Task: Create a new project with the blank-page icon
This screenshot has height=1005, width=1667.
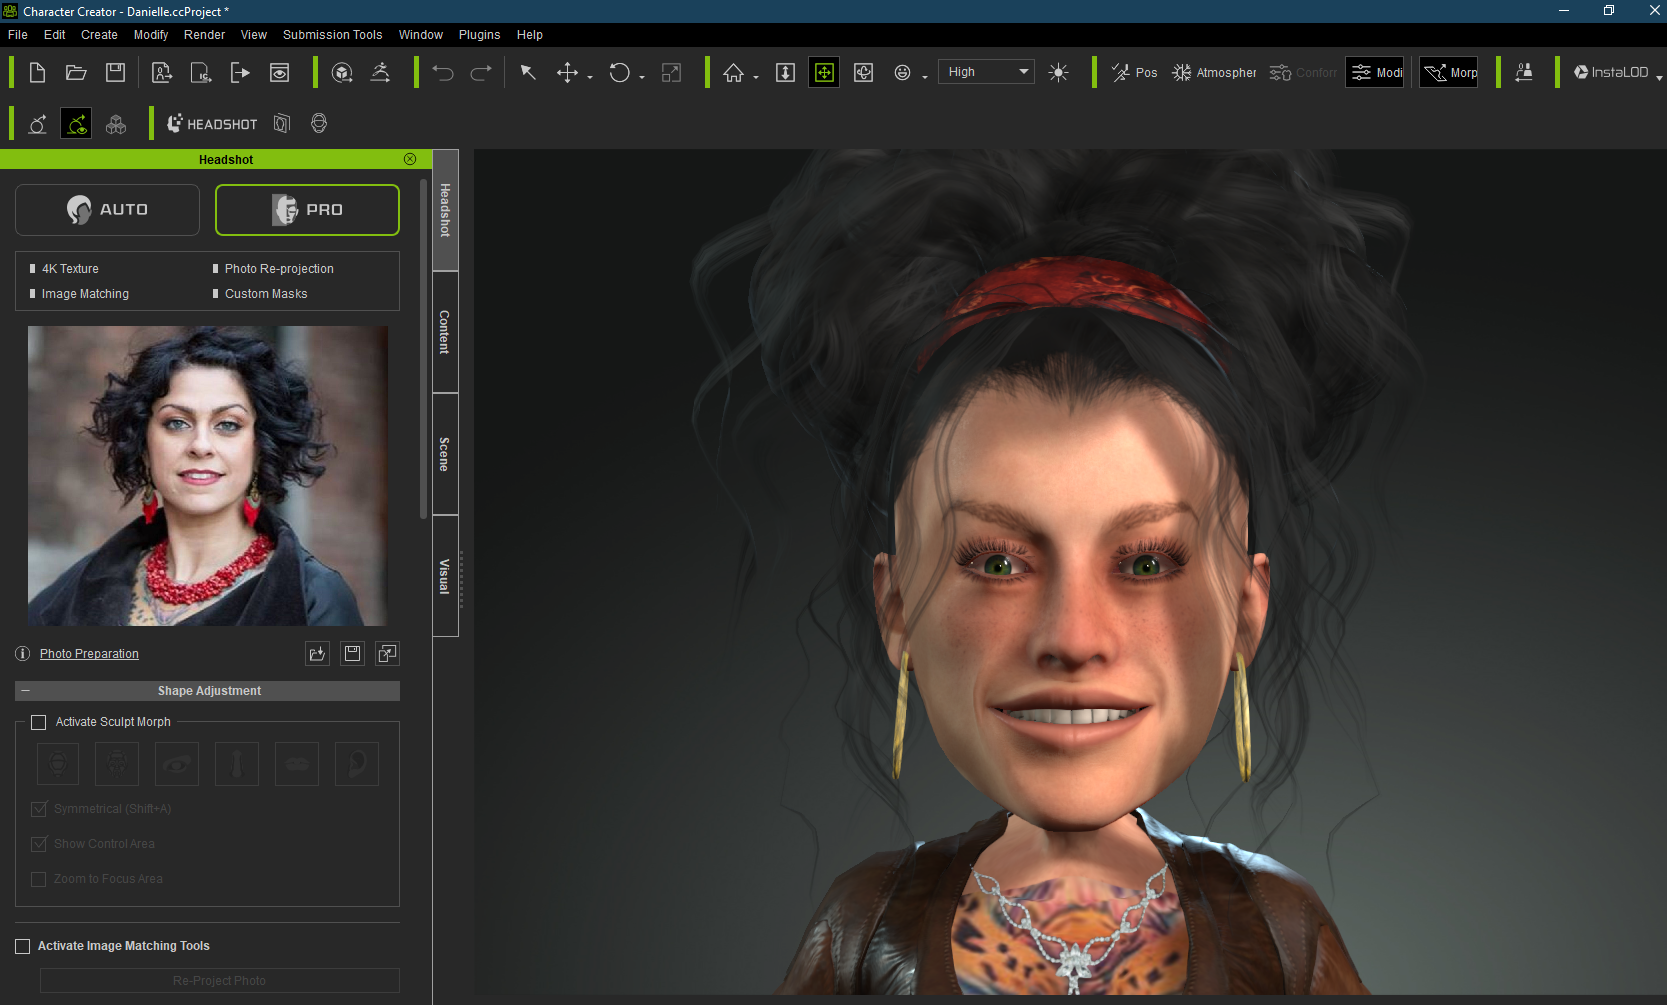Action: click(37, 72)
